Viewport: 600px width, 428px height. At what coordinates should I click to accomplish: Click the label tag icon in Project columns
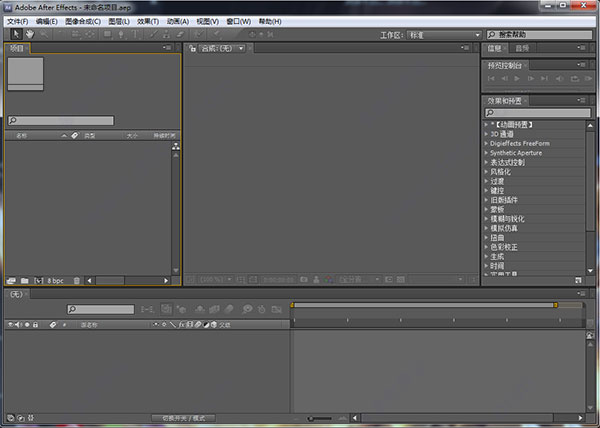click(x=75, y=135)
